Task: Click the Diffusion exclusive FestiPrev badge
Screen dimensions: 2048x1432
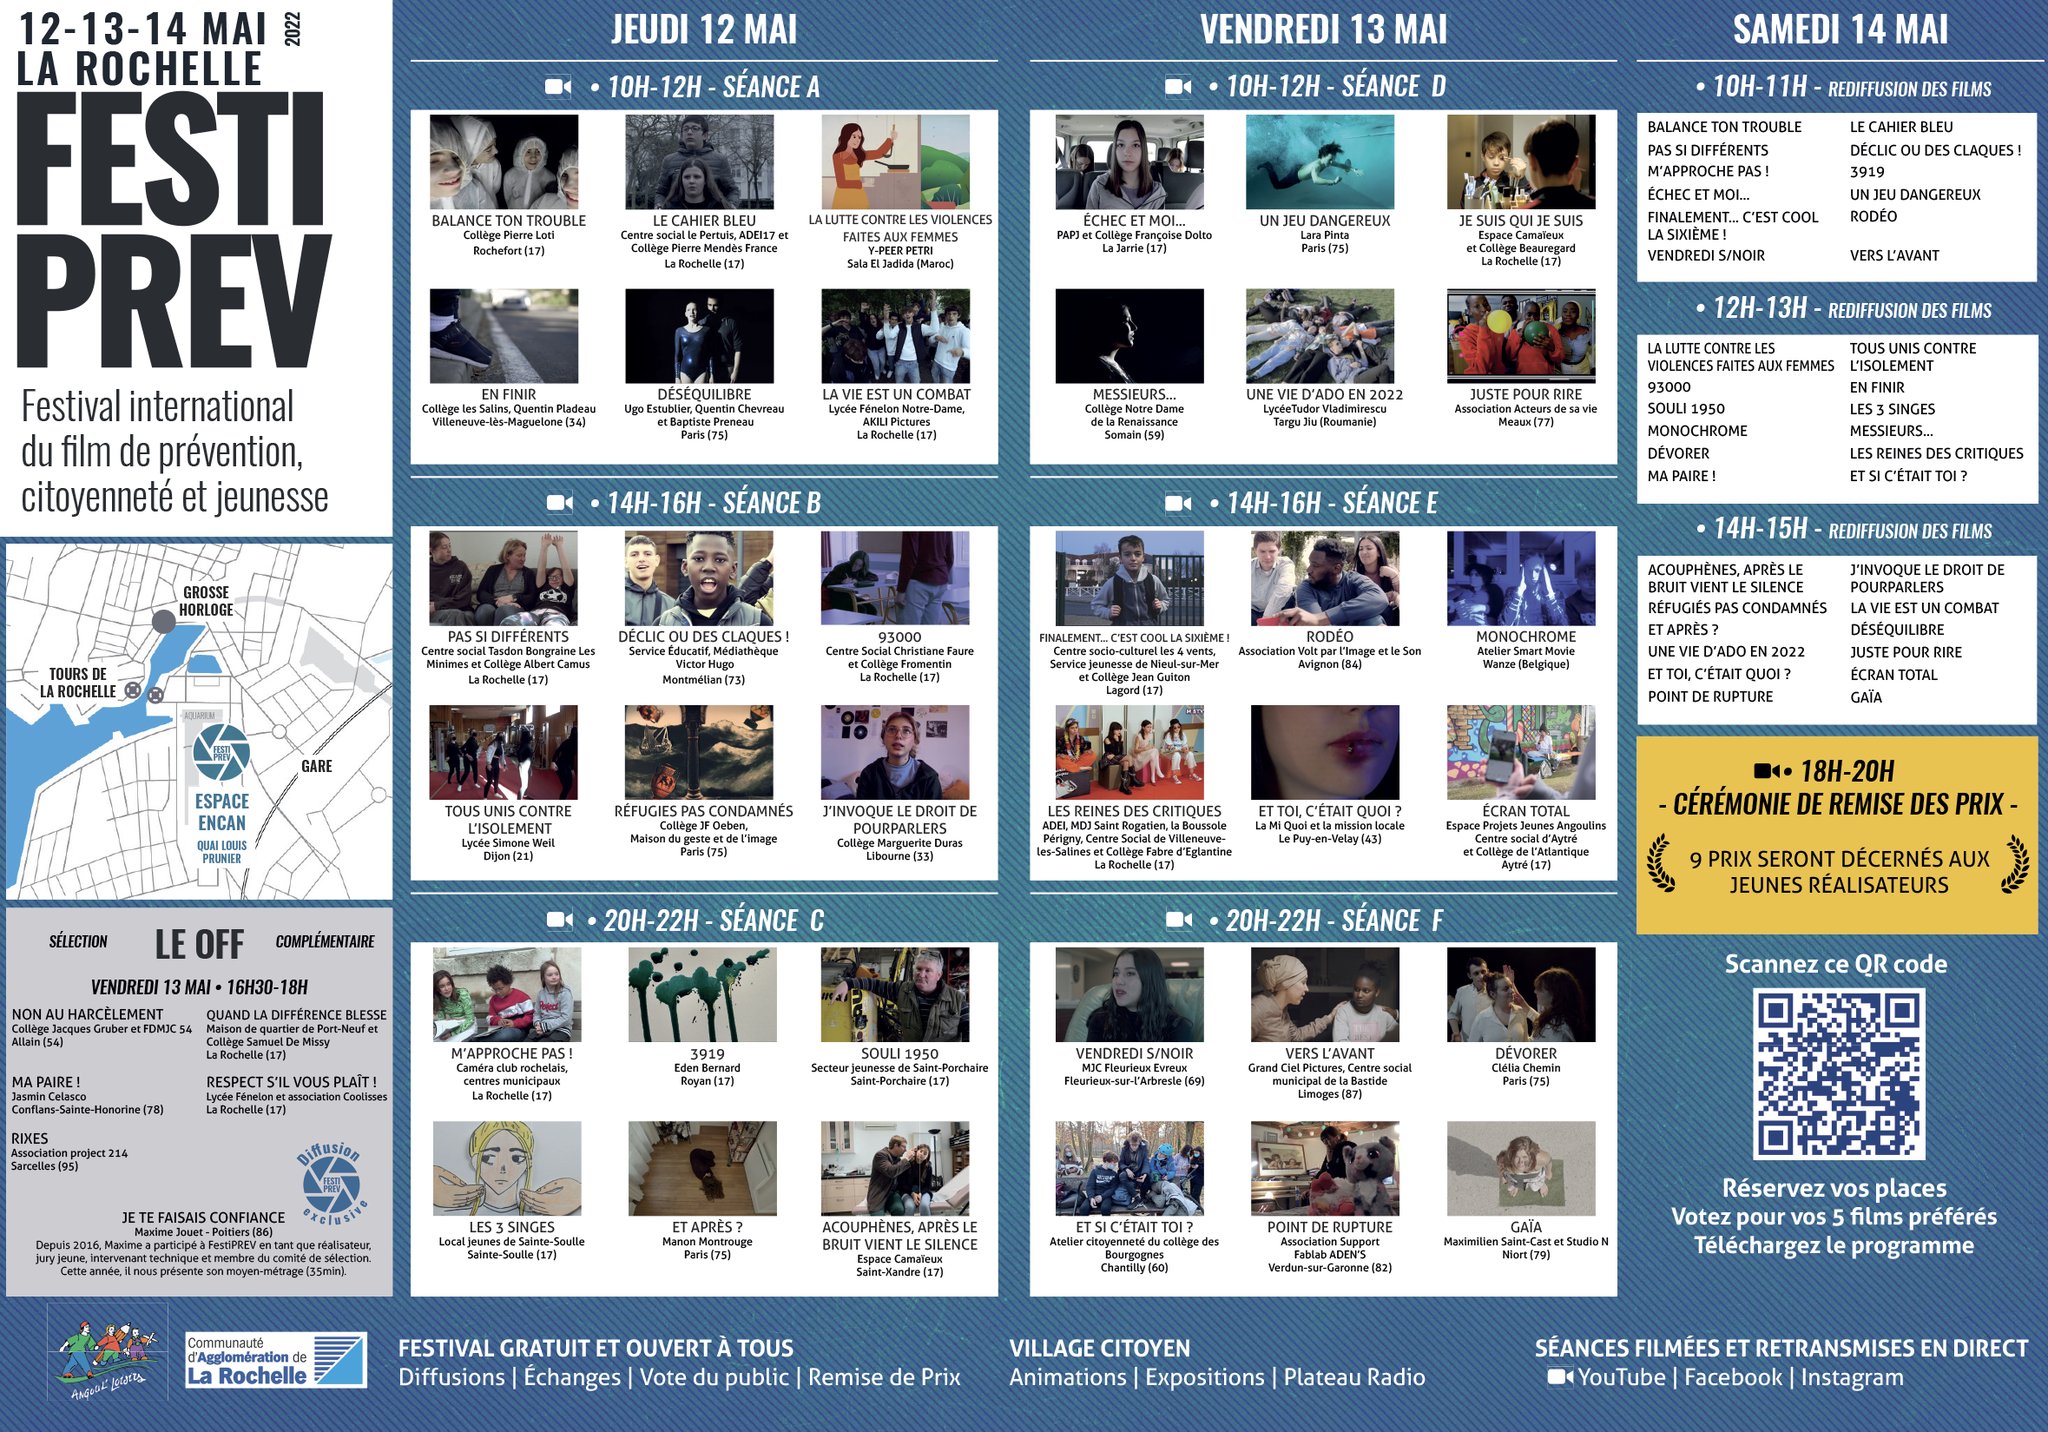Action: [x=332, y=1186]
